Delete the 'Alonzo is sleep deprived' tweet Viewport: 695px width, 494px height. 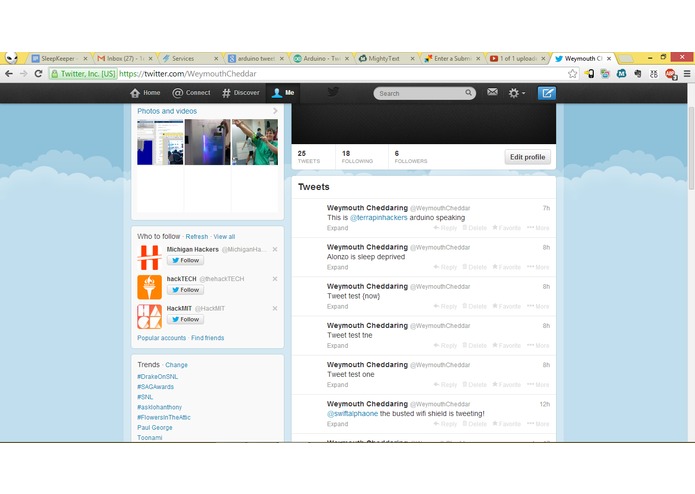pos(475,267)
